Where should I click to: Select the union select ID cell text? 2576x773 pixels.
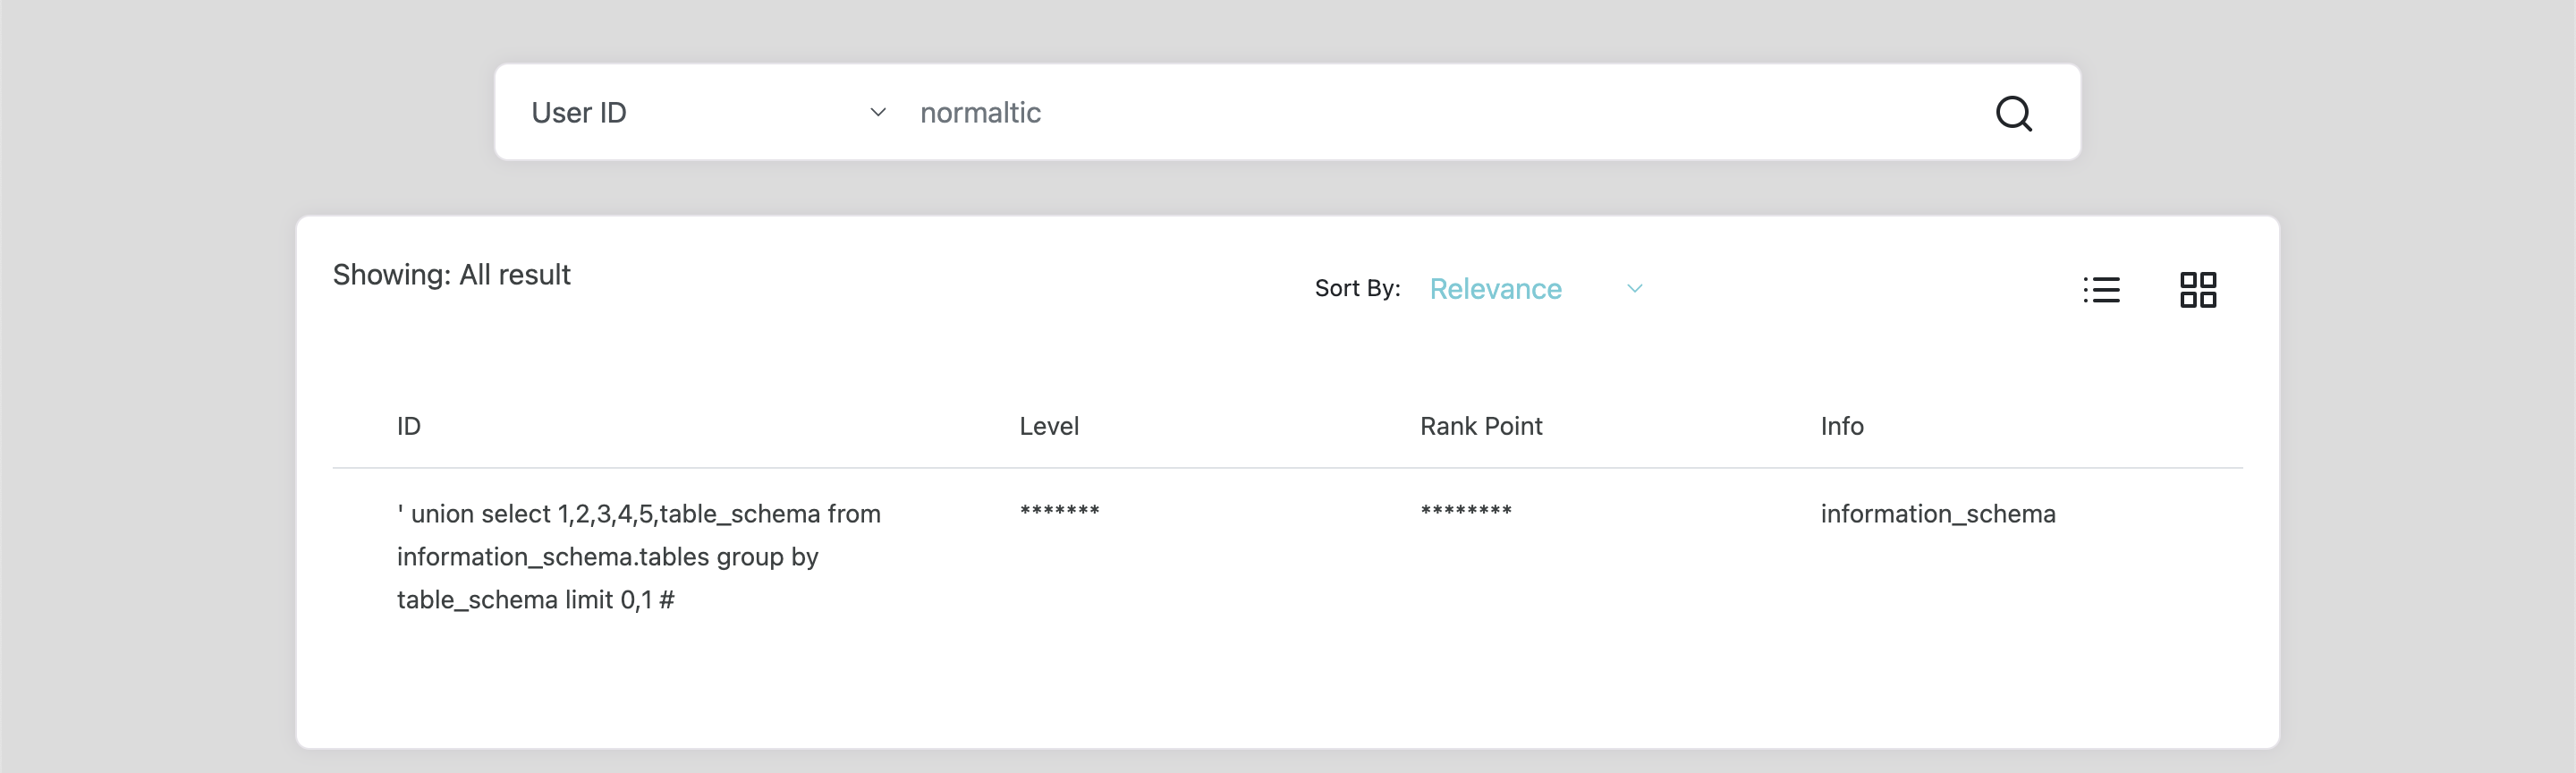638,556
